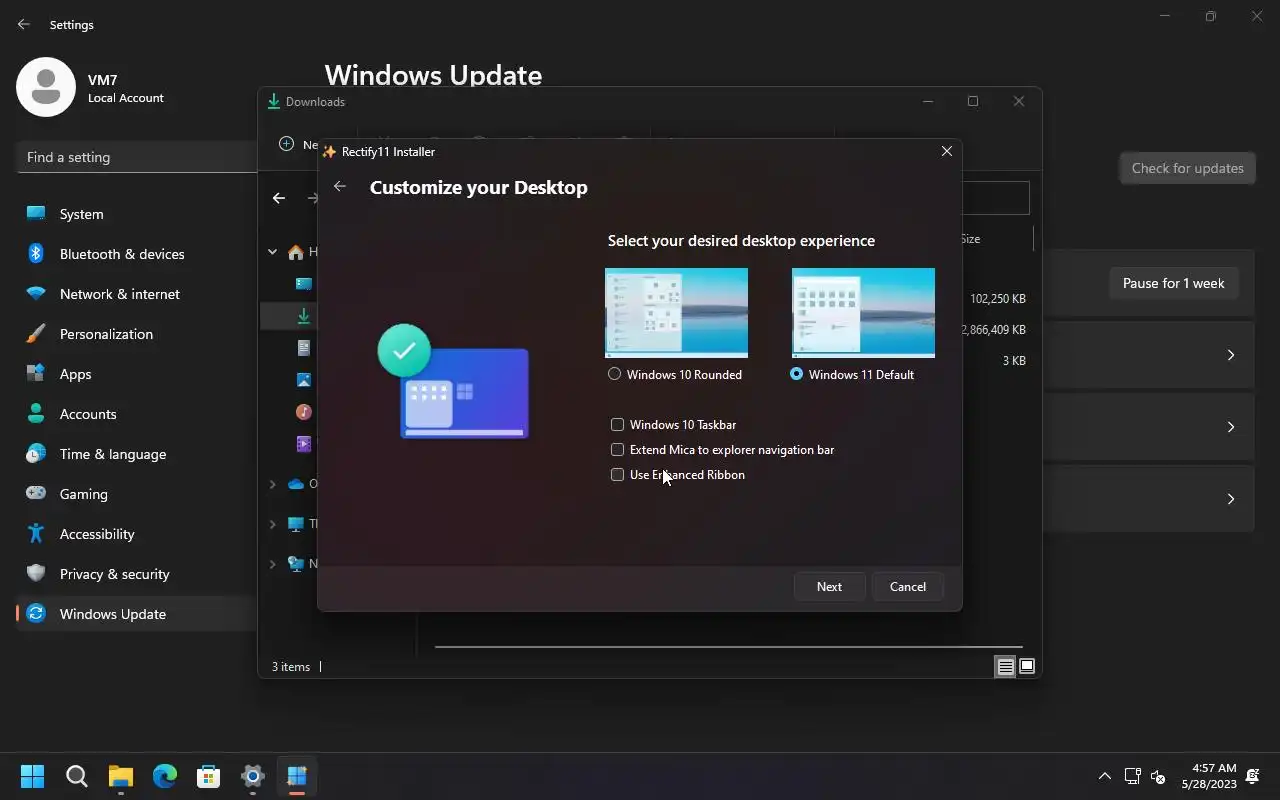Collapse the Home tree node in explorer
The height and width of the screenshot is (800, 1280).
[272, 252]
